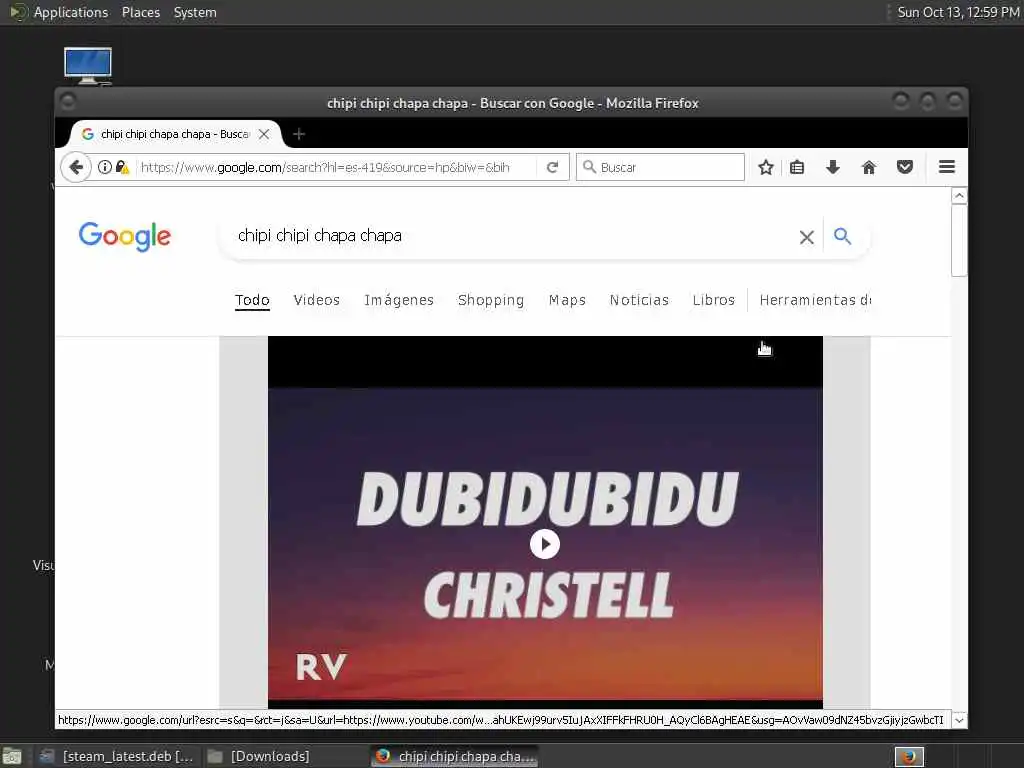Viewport: 1024px width, 768px height.
Task: Open the Noticias results tab
Action: (639, 300)
